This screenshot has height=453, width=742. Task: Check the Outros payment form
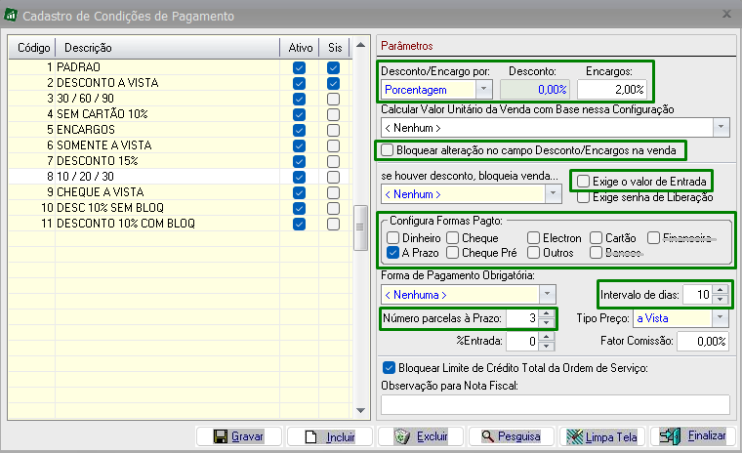point(533,253)
